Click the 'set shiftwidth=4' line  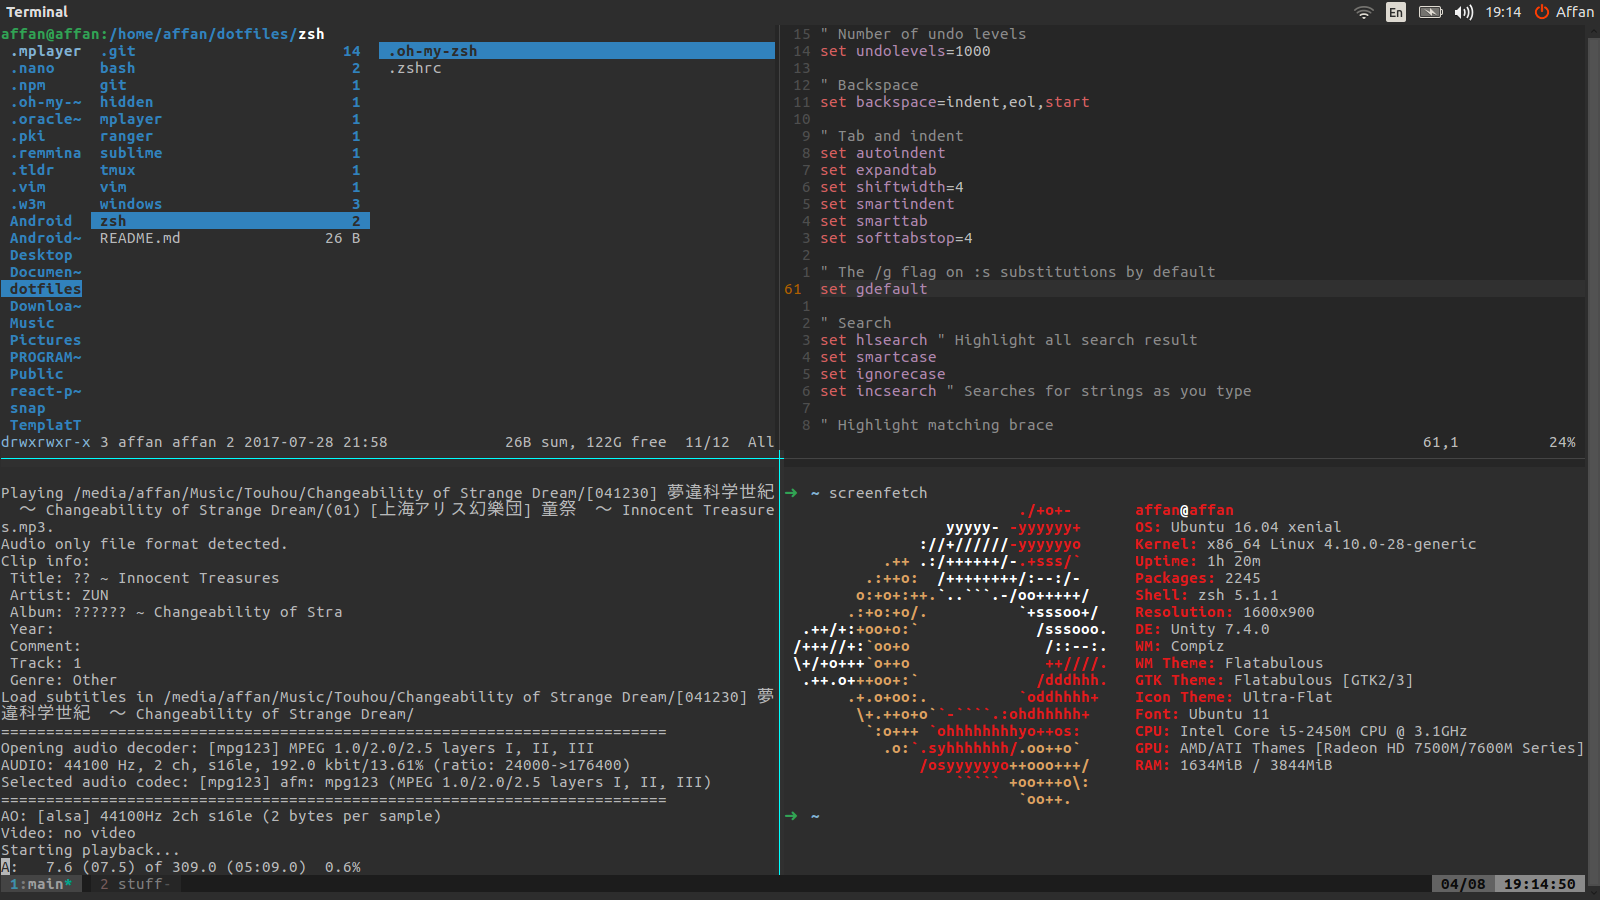892,187
